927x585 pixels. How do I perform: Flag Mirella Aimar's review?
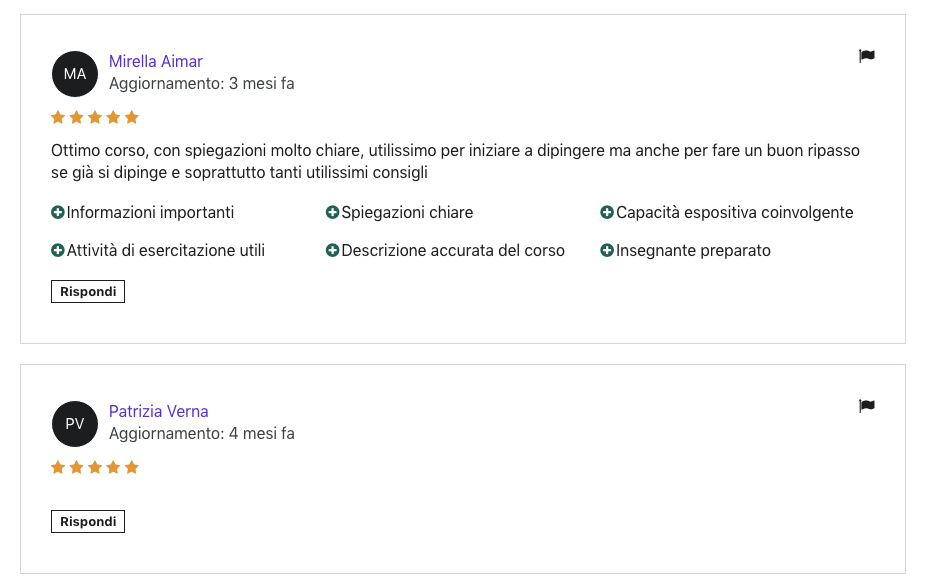[x=867, y=56]
